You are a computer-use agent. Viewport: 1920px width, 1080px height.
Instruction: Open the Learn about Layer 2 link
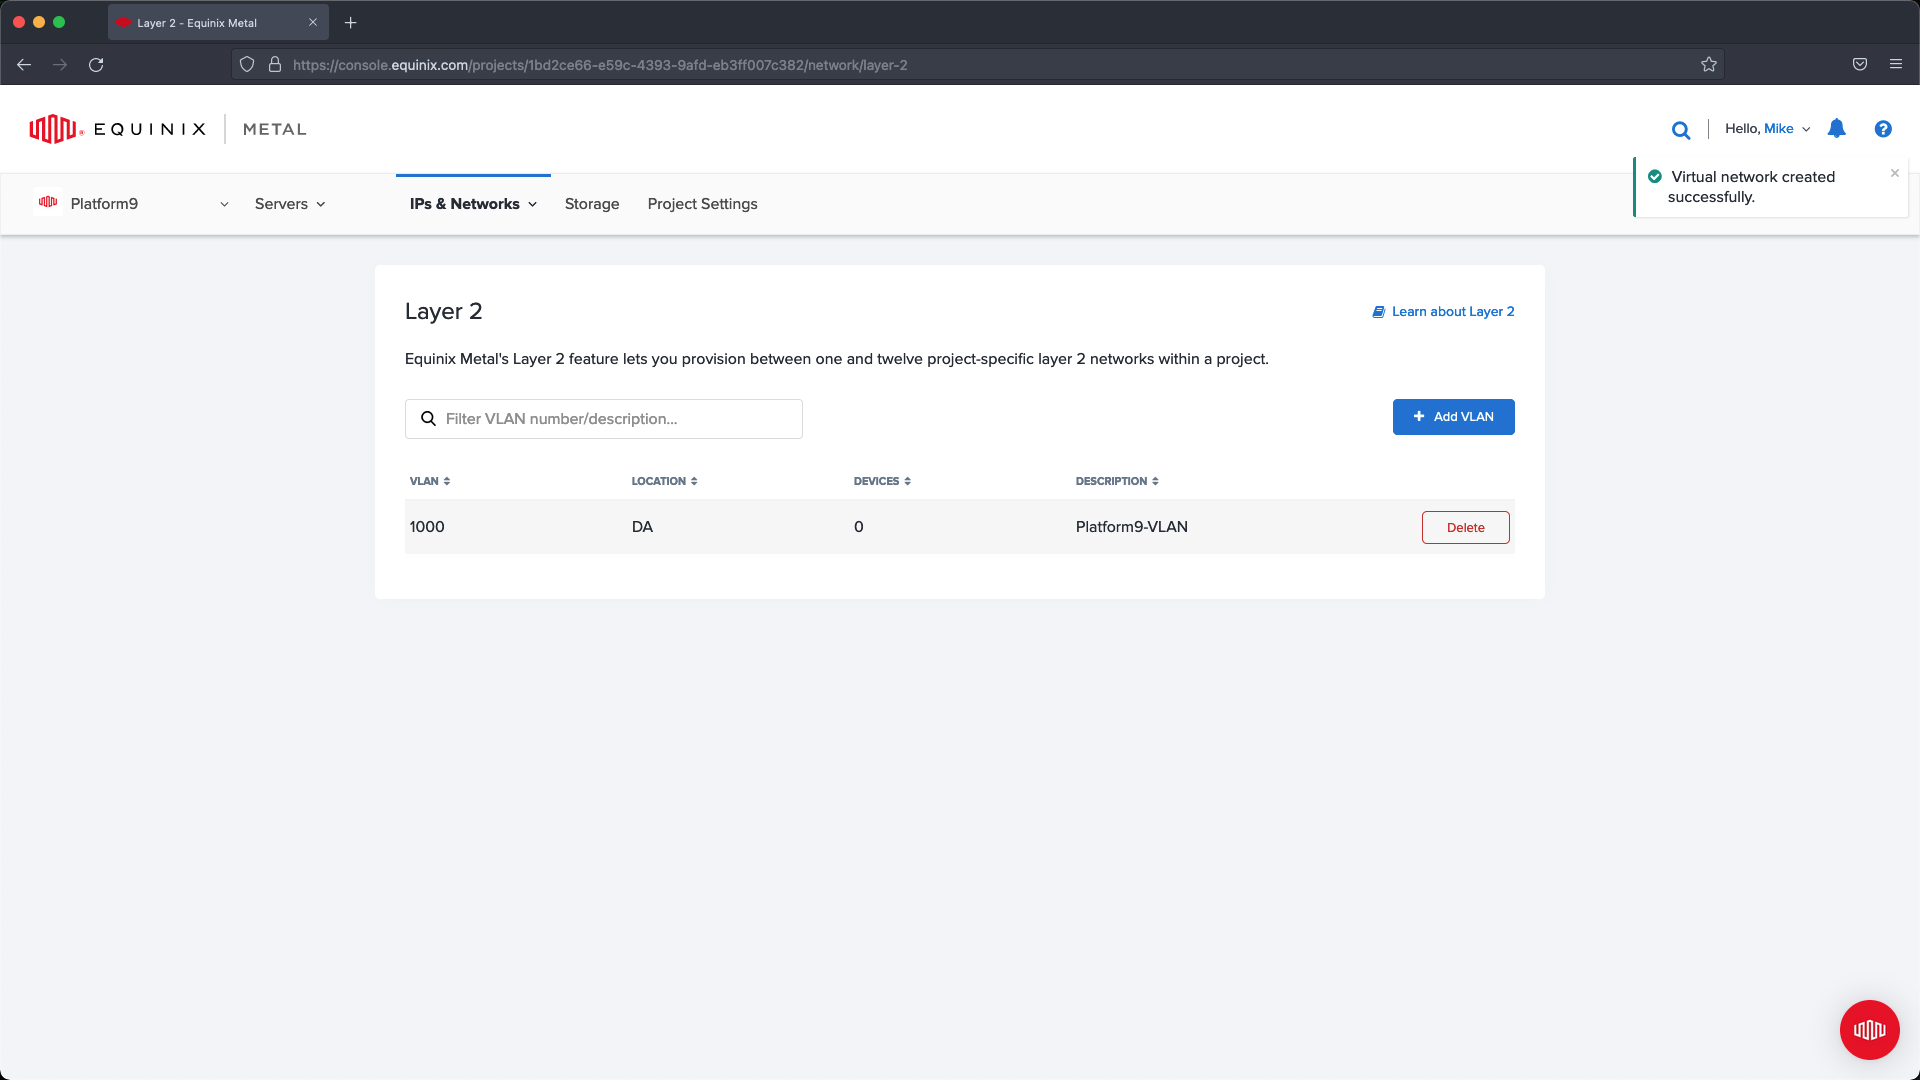(1443, 312)
